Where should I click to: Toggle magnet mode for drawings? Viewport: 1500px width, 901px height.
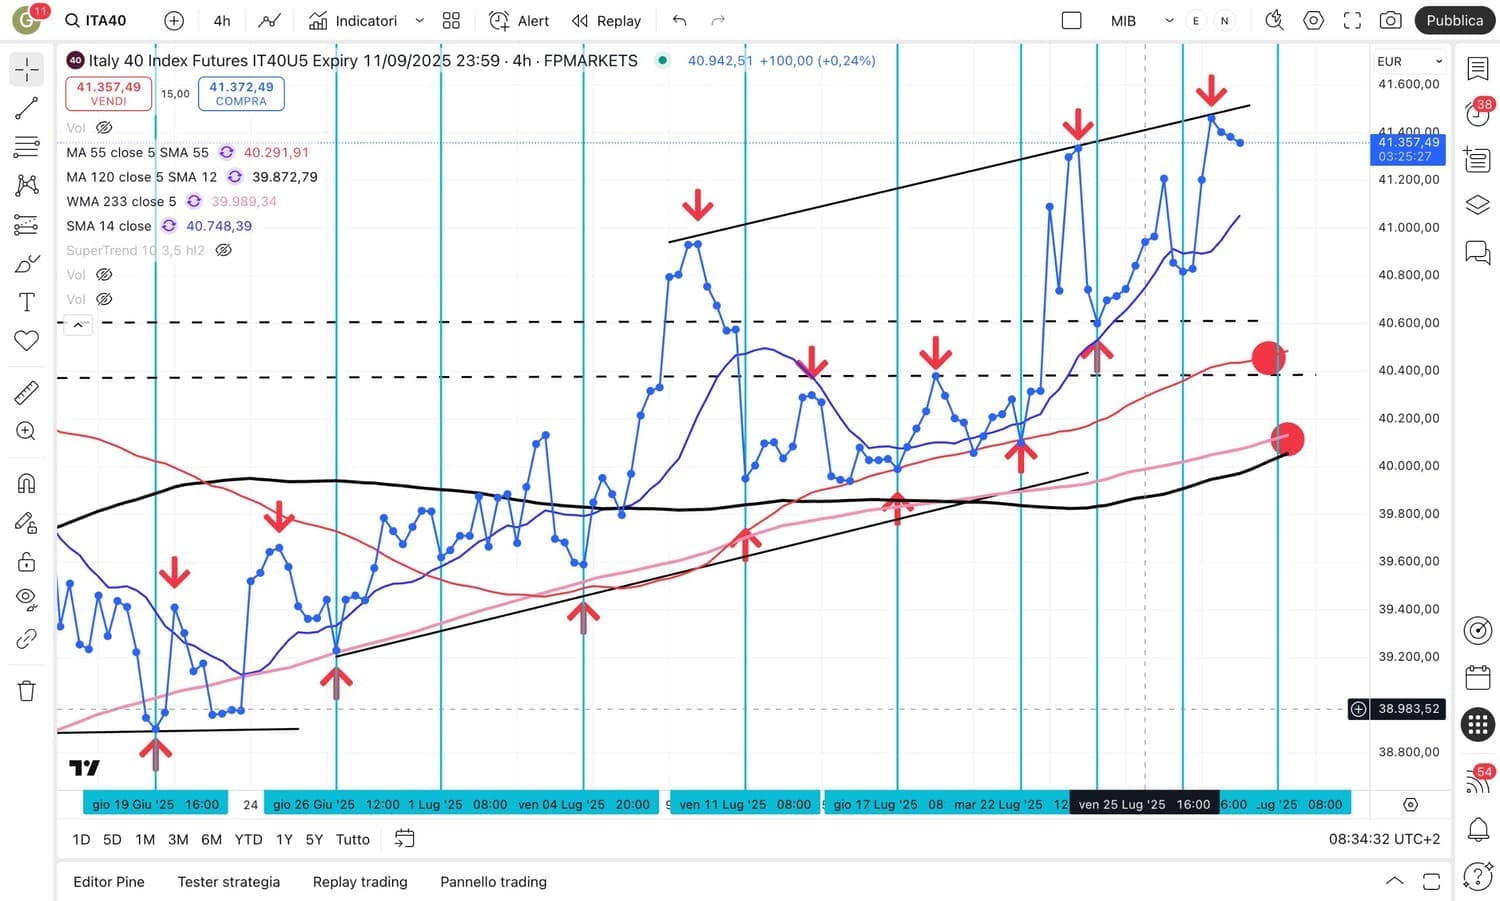coord(27,483)
